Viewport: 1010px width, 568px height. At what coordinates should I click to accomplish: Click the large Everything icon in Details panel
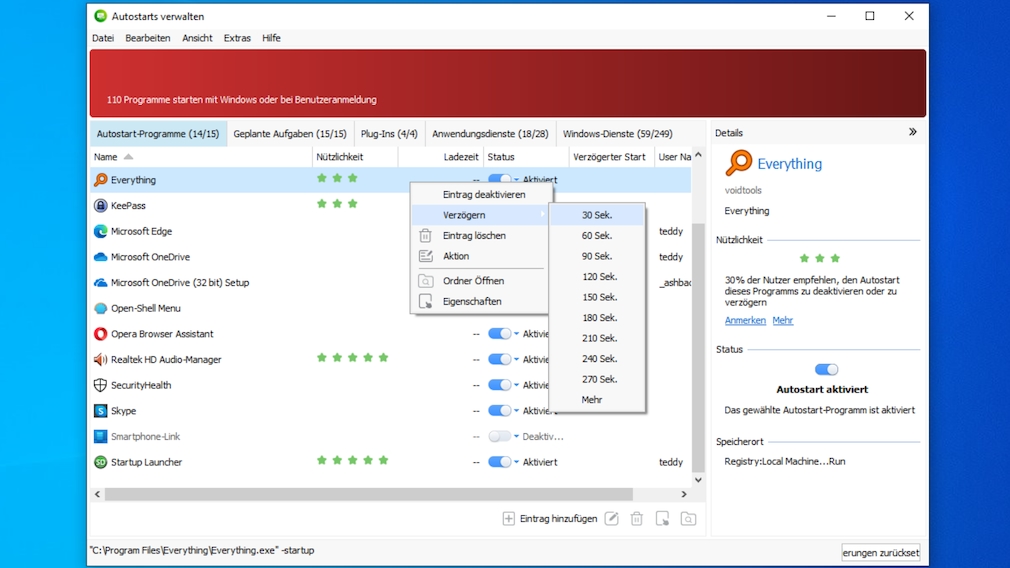click(739, 163)
